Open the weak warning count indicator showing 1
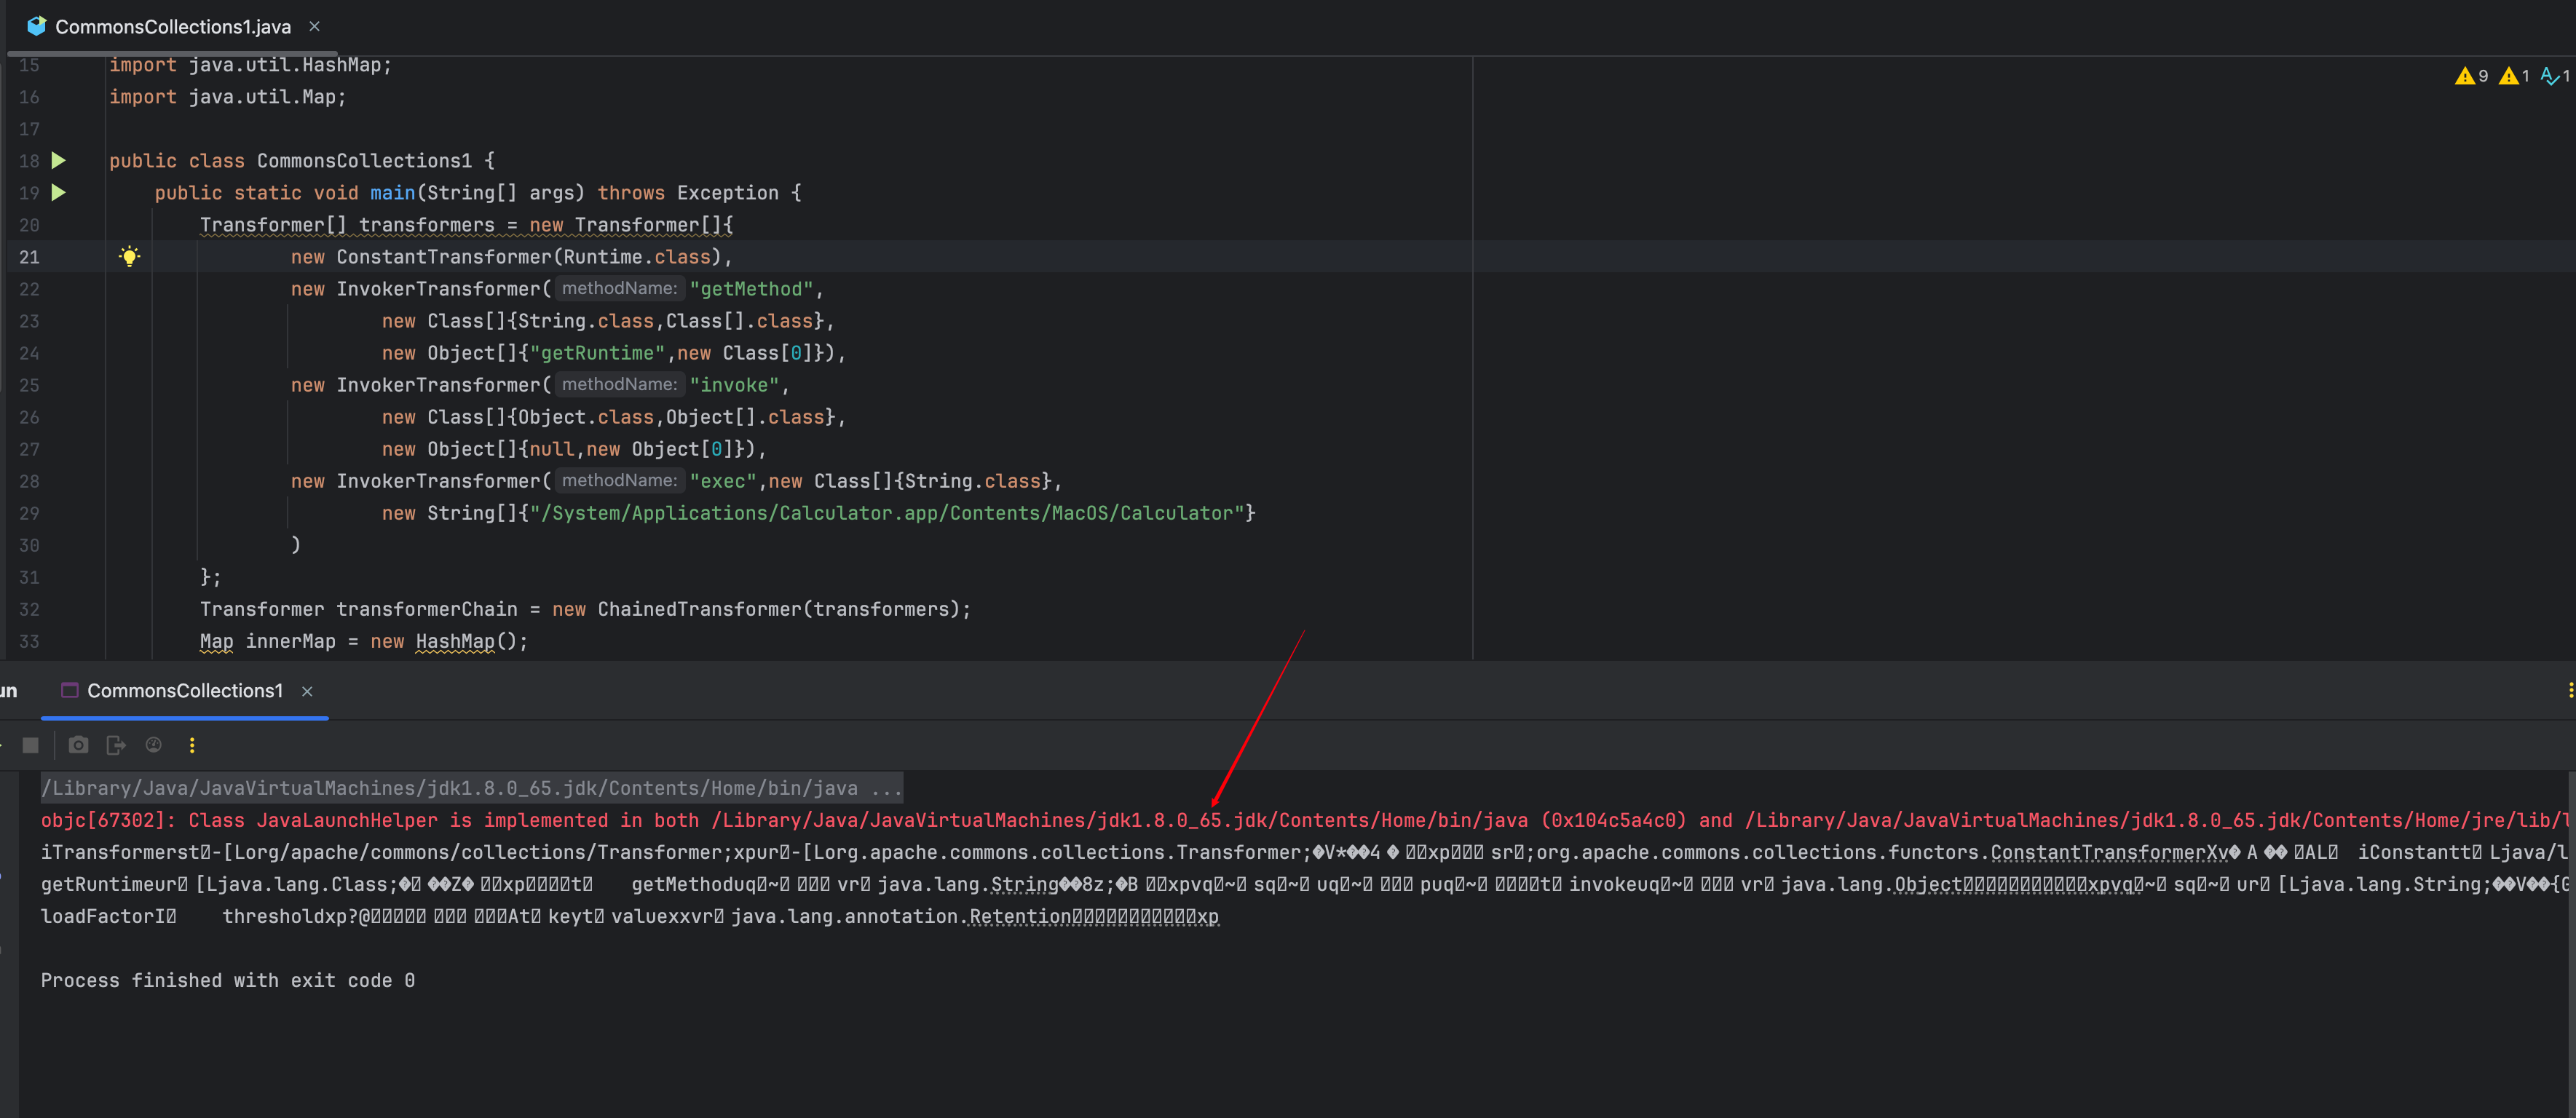2576x1118 pixels. tap(2514, 76)
